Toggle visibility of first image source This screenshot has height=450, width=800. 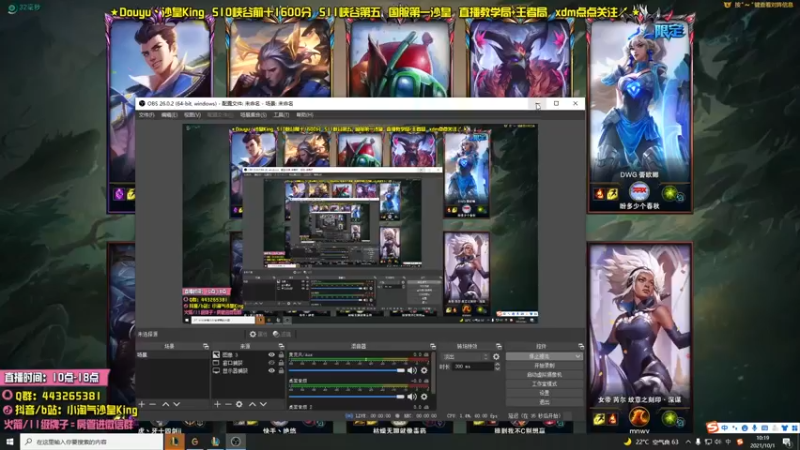point(271,355)
